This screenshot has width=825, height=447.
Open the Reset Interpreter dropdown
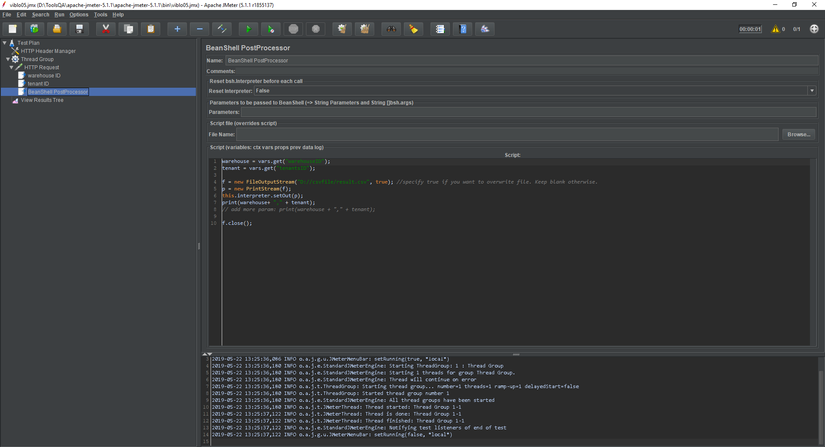[811, 91]
